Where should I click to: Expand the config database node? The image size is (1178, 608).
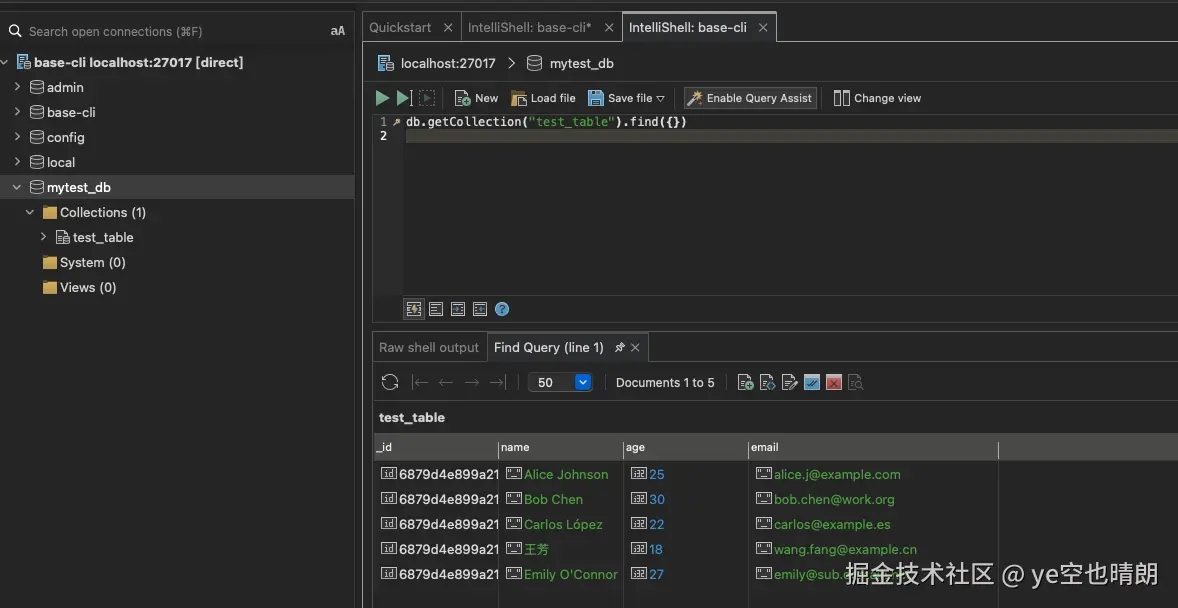click(17, 137)
